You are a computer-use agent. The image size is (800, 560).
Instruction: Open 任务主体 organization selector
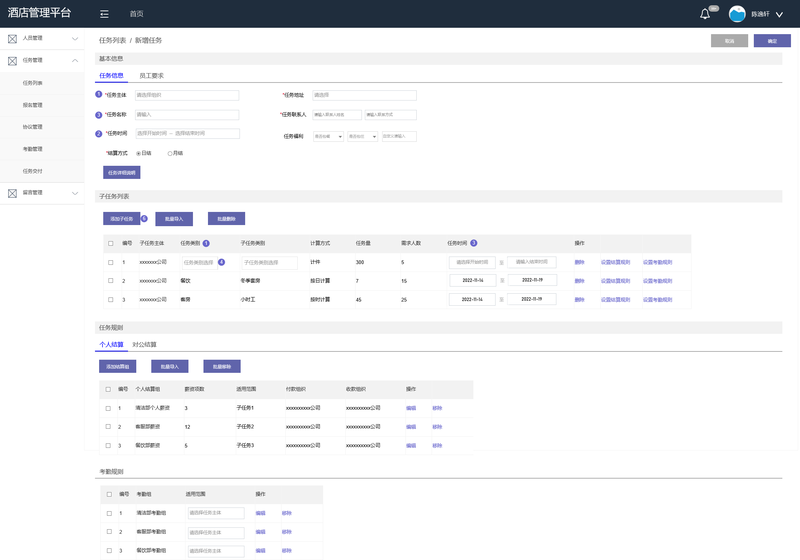coord(187,95)
